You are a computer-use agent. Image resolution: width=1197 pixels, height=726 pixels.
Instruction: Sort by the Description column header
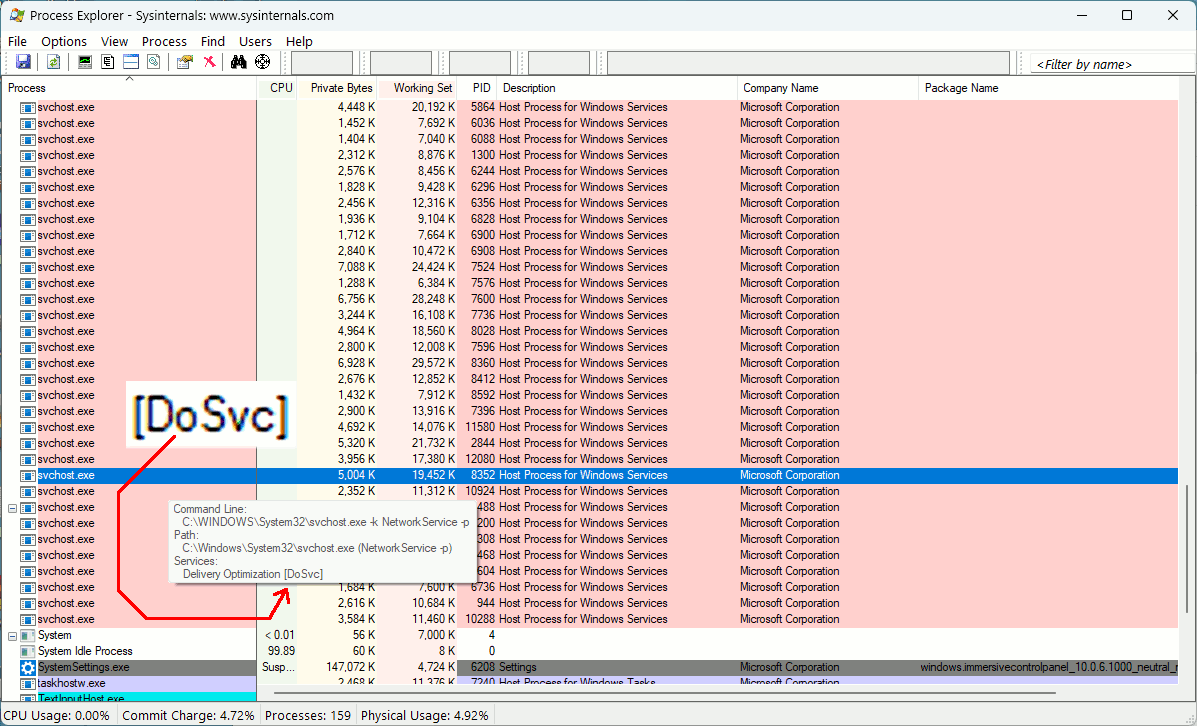coord(617,88)
